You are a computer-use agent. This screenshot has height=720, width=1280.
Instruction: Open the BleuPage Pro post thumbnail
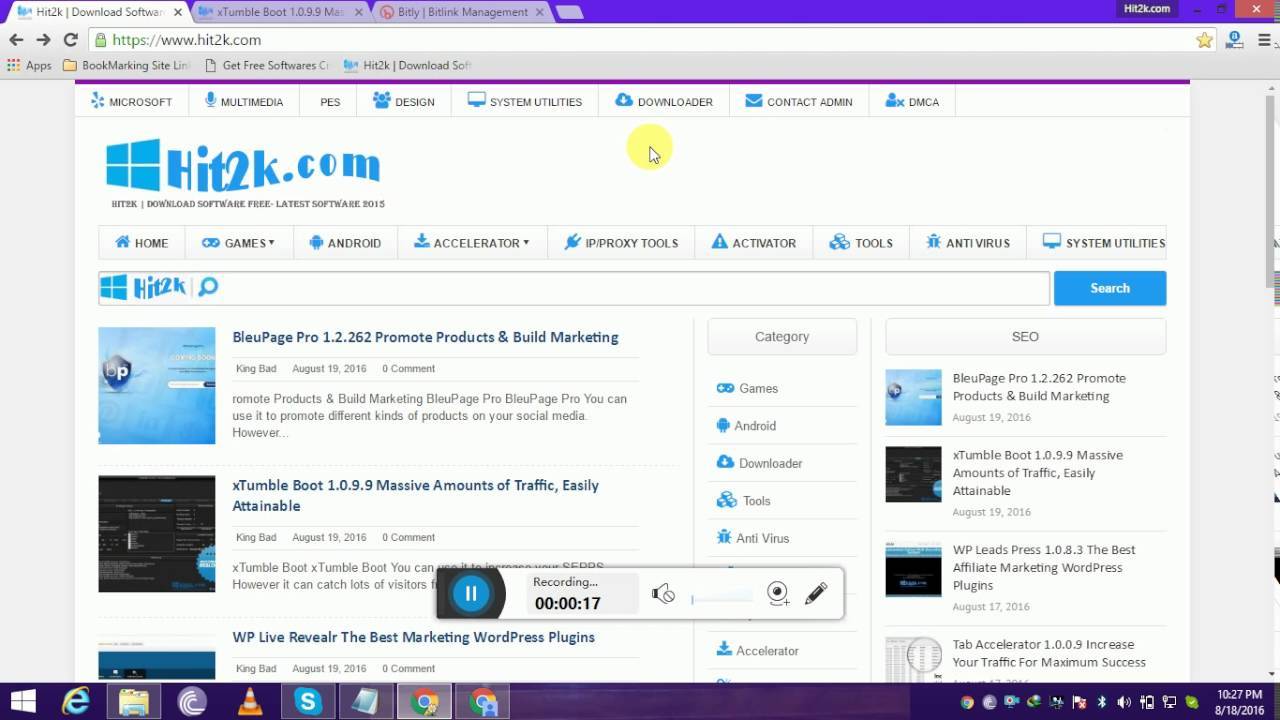click(157, 385)
